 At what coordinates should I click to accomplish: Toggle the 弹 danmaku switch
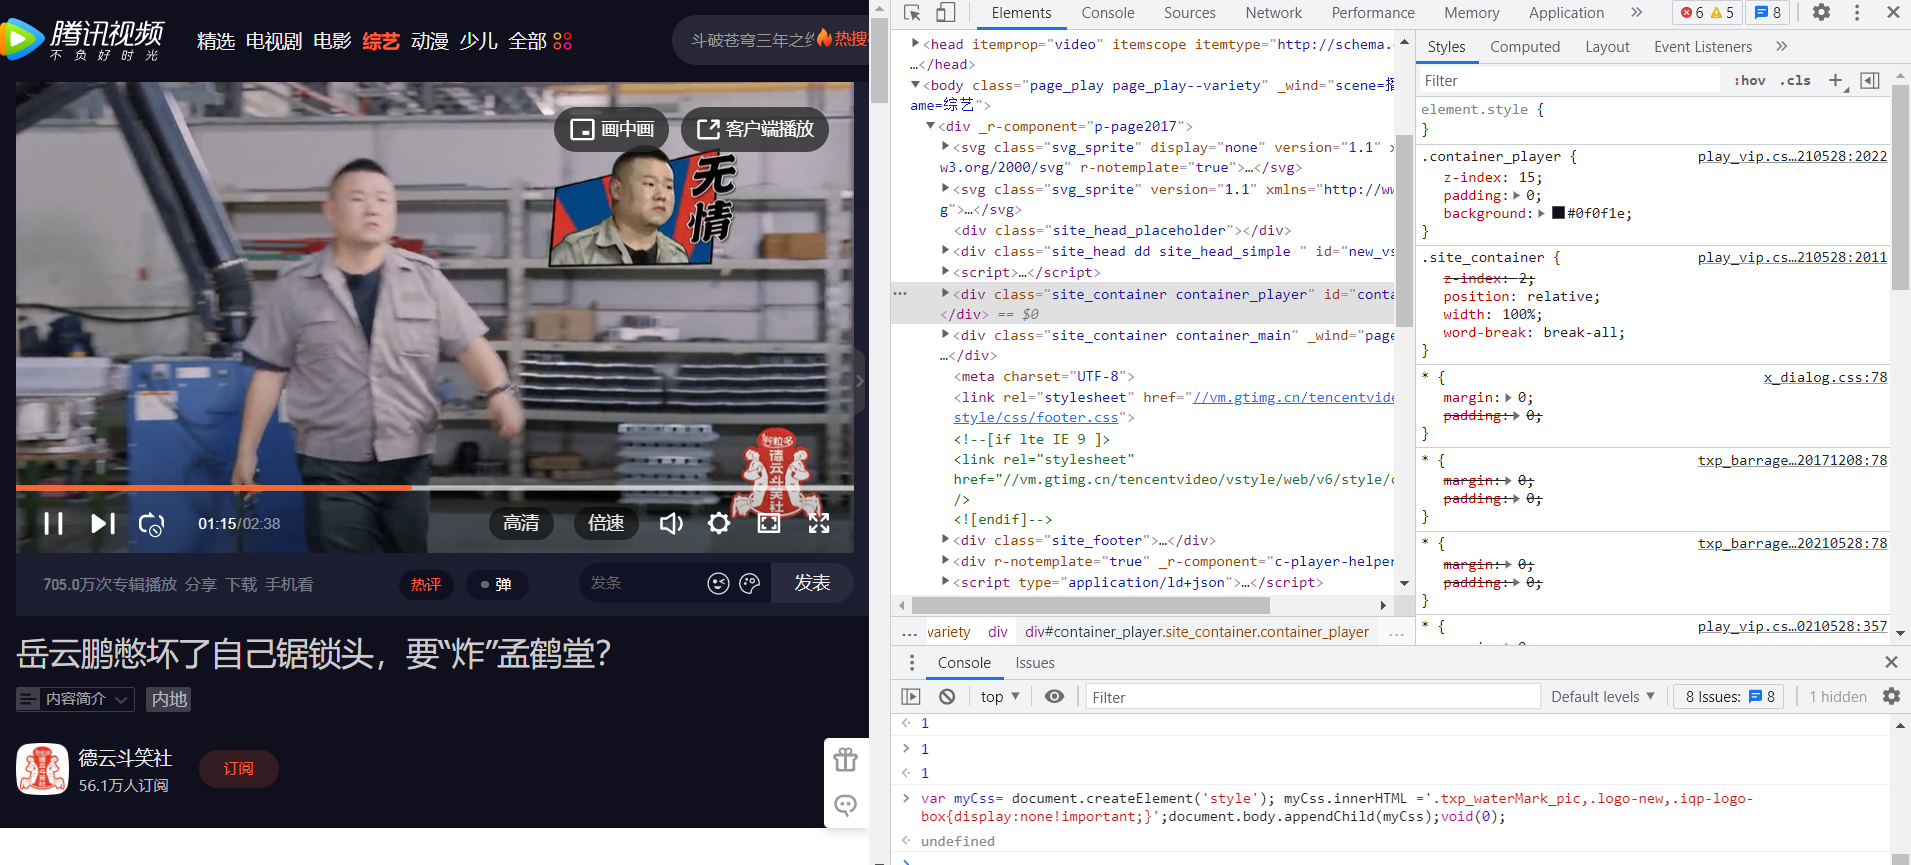click(497, 584)
